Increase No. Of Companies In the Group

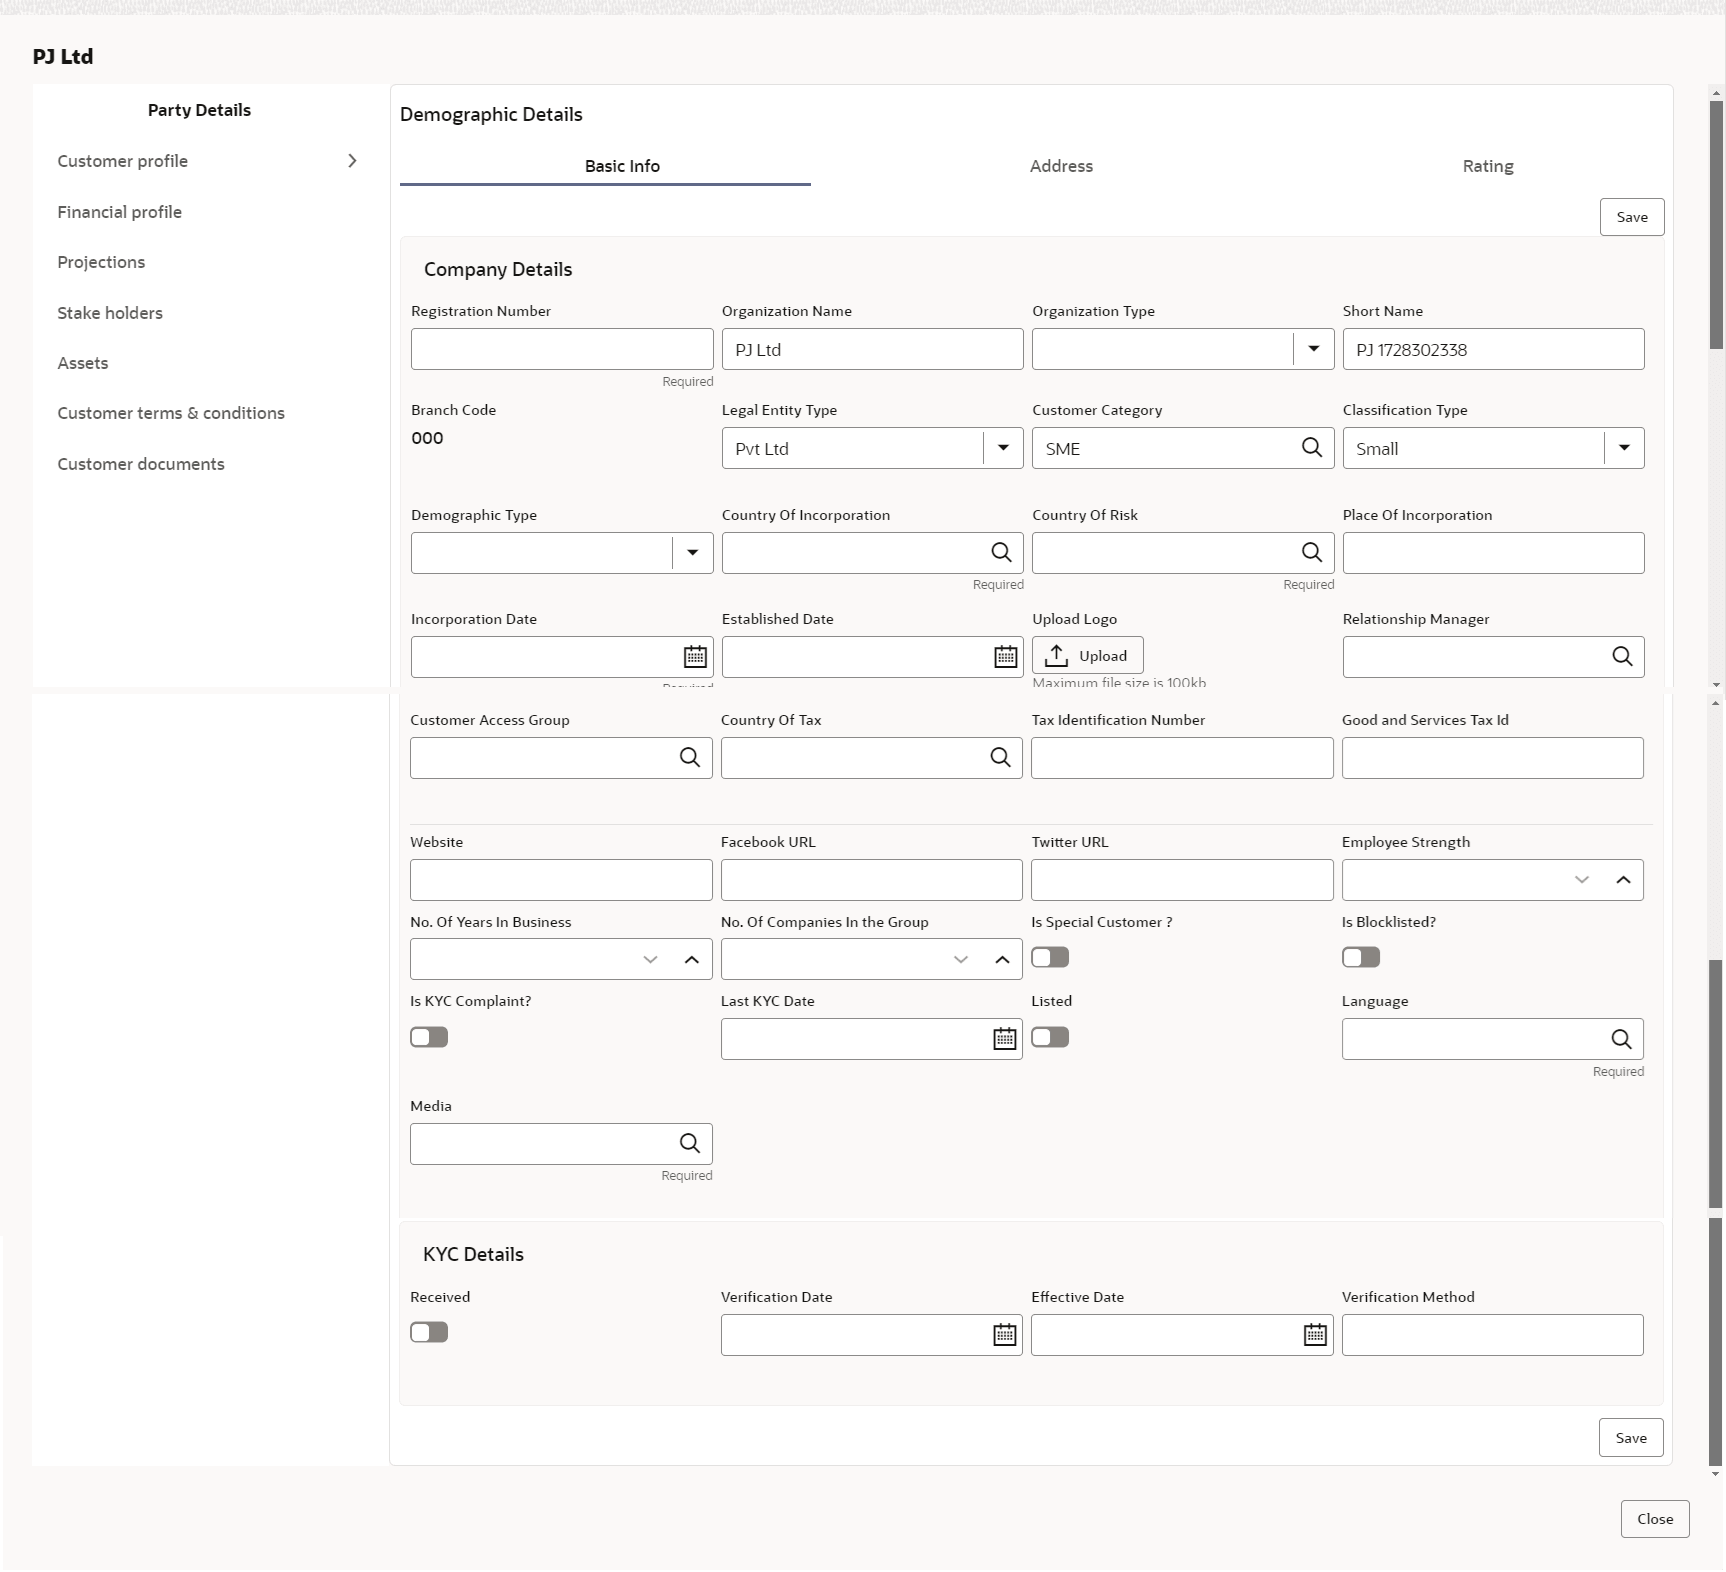(x=1002, y=960)
